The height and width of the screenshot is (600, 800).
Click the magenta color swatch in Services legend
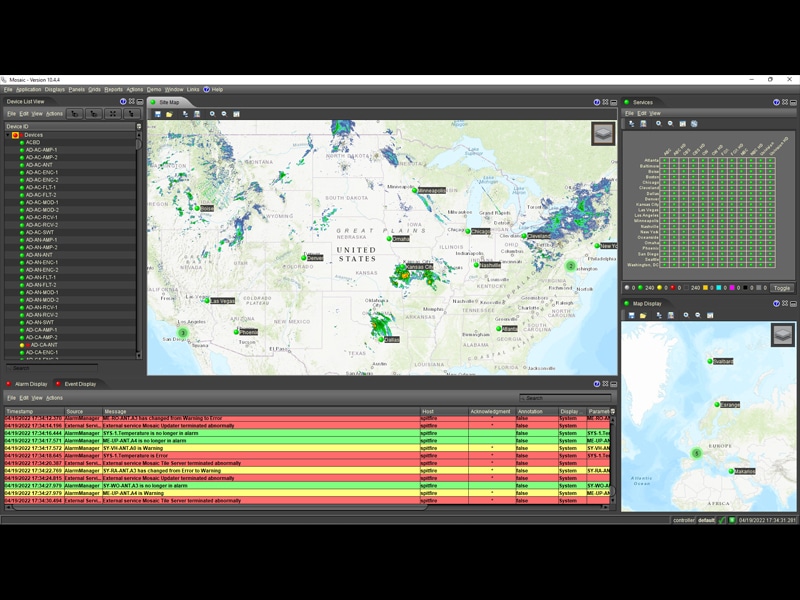732,288
